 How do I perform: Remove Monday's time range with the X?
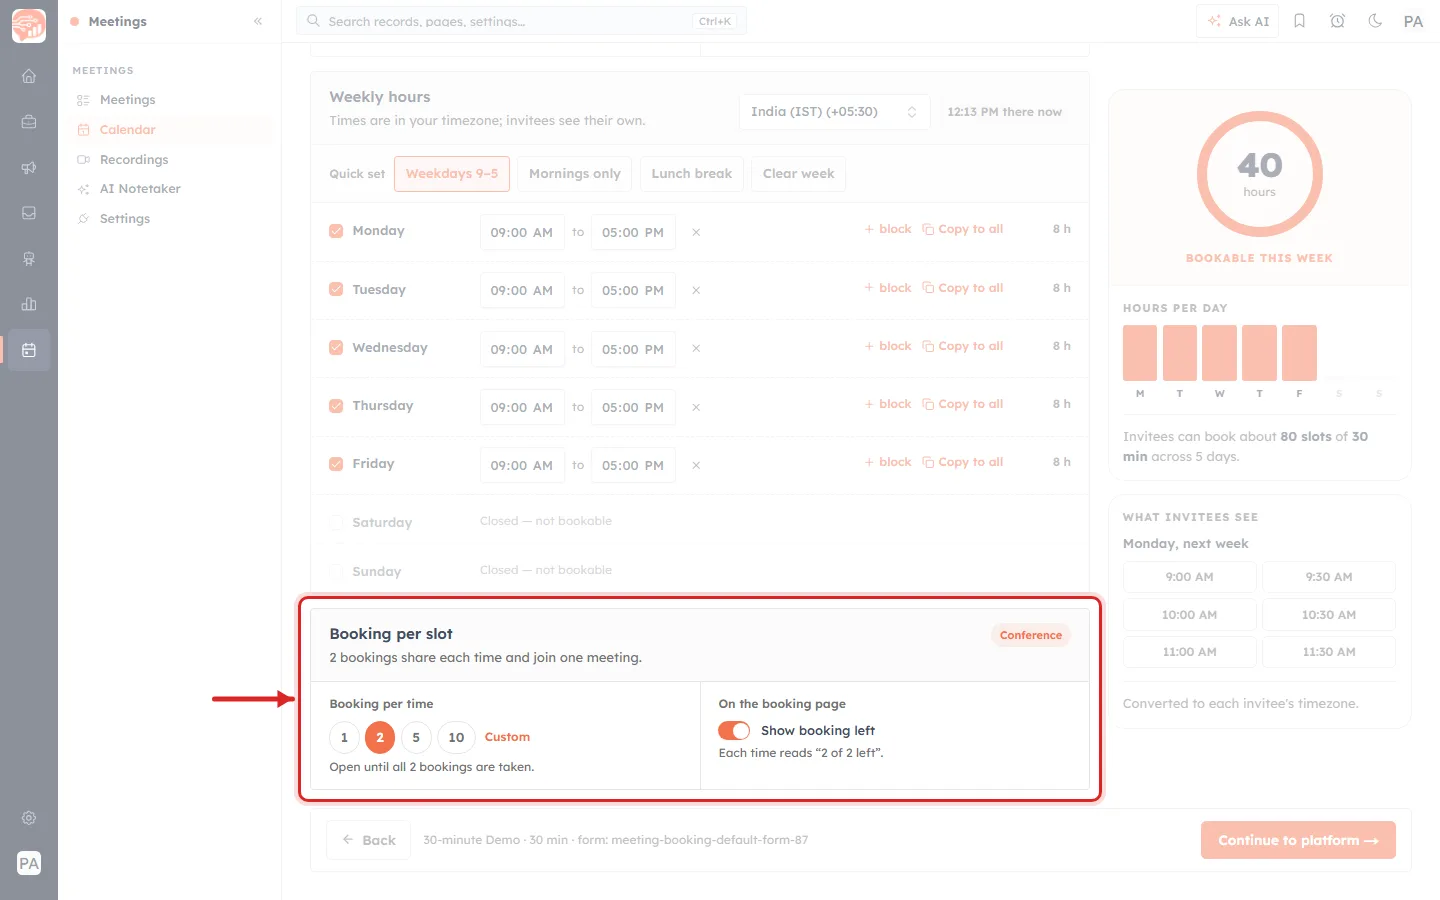click(696, 232)
